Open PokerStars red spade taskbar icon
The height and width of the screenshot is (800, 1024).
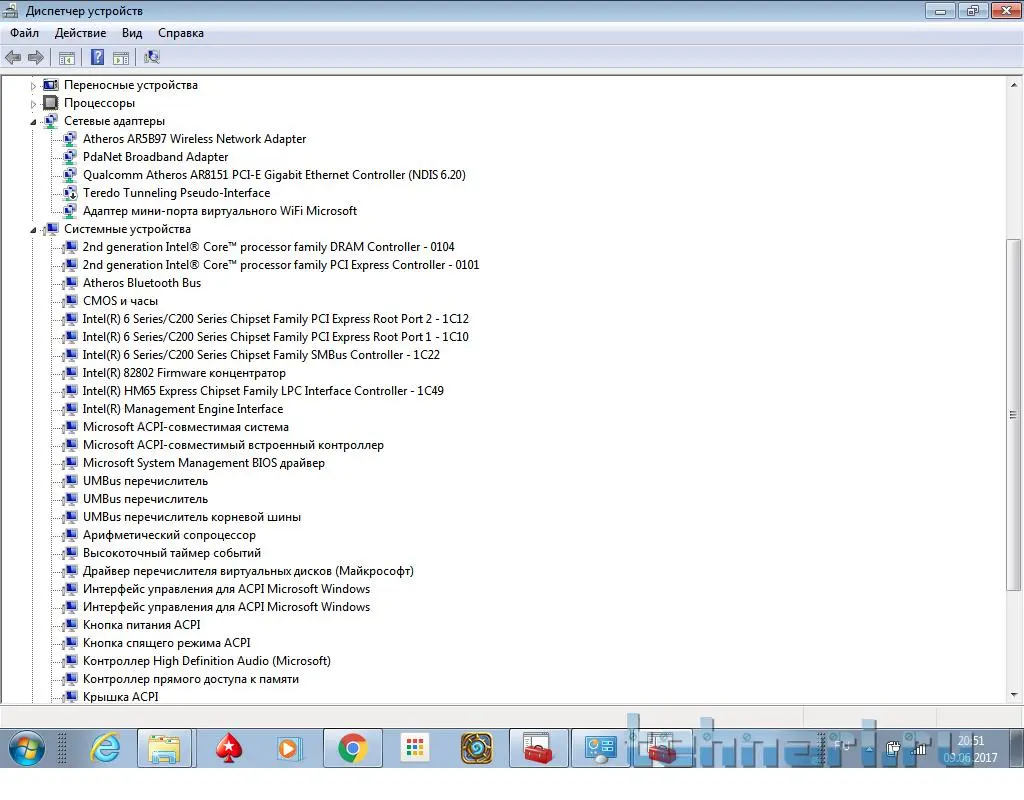[x=229, y=748]
